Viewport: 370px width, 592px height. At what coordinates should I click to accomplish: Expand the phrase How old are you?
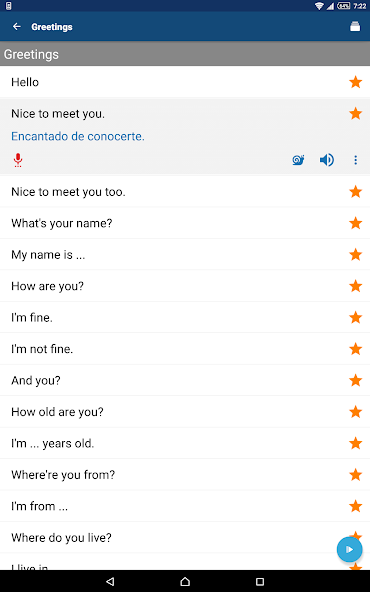[185, 412]
